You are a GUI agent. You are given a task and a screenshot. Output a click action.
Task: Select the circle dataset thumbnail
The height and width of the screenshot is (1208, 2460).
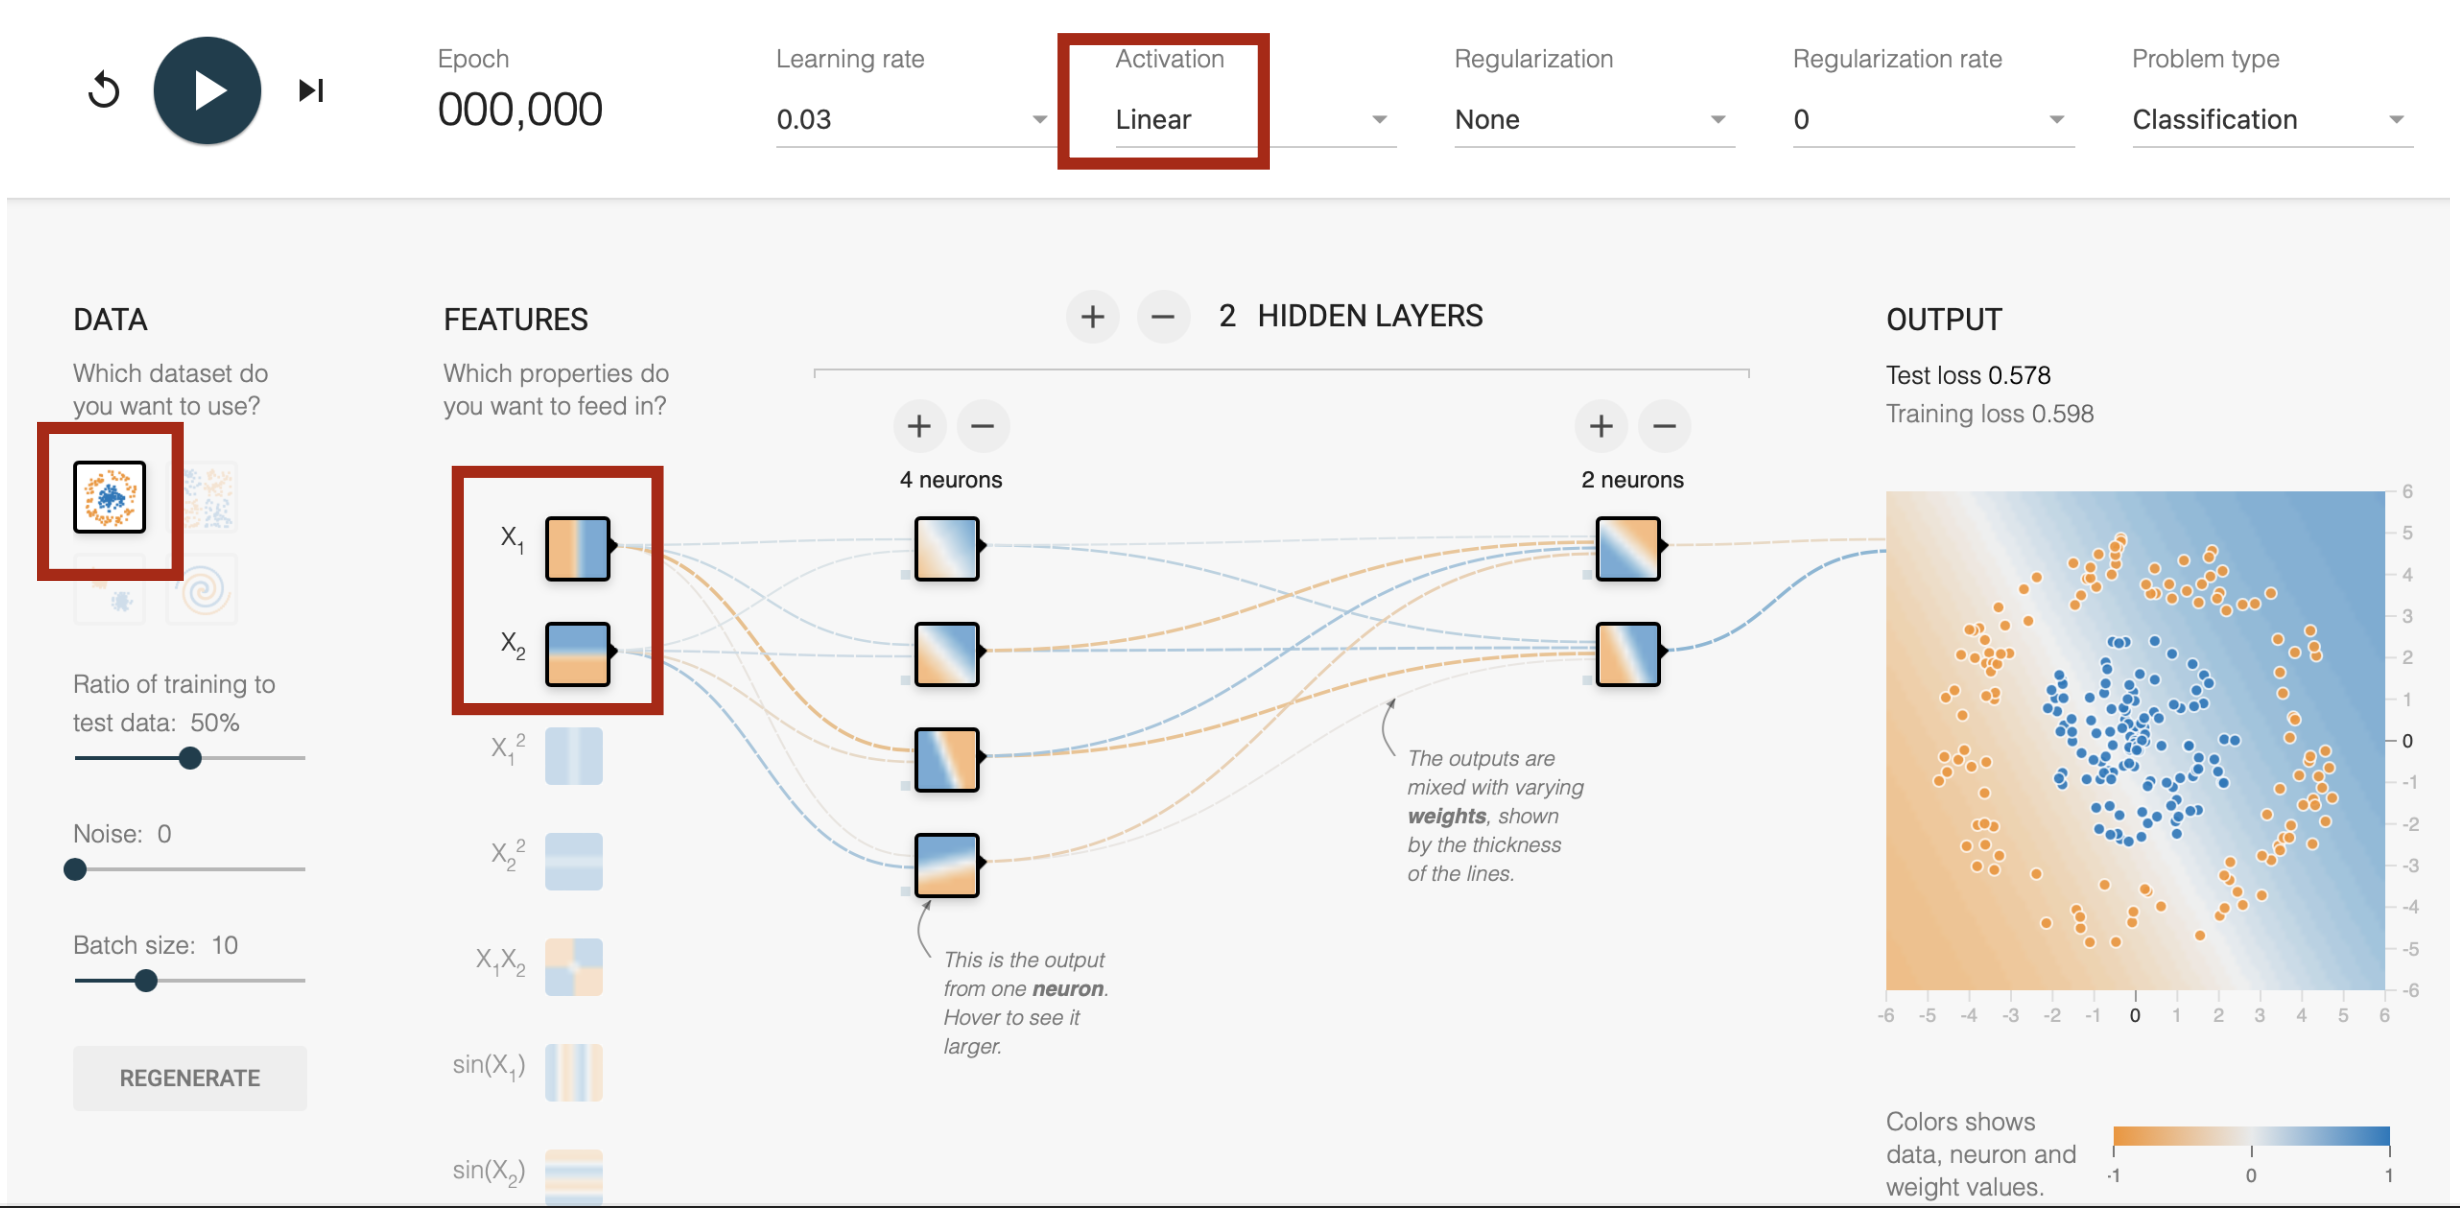pyautogui.click(x=110, y=497)
